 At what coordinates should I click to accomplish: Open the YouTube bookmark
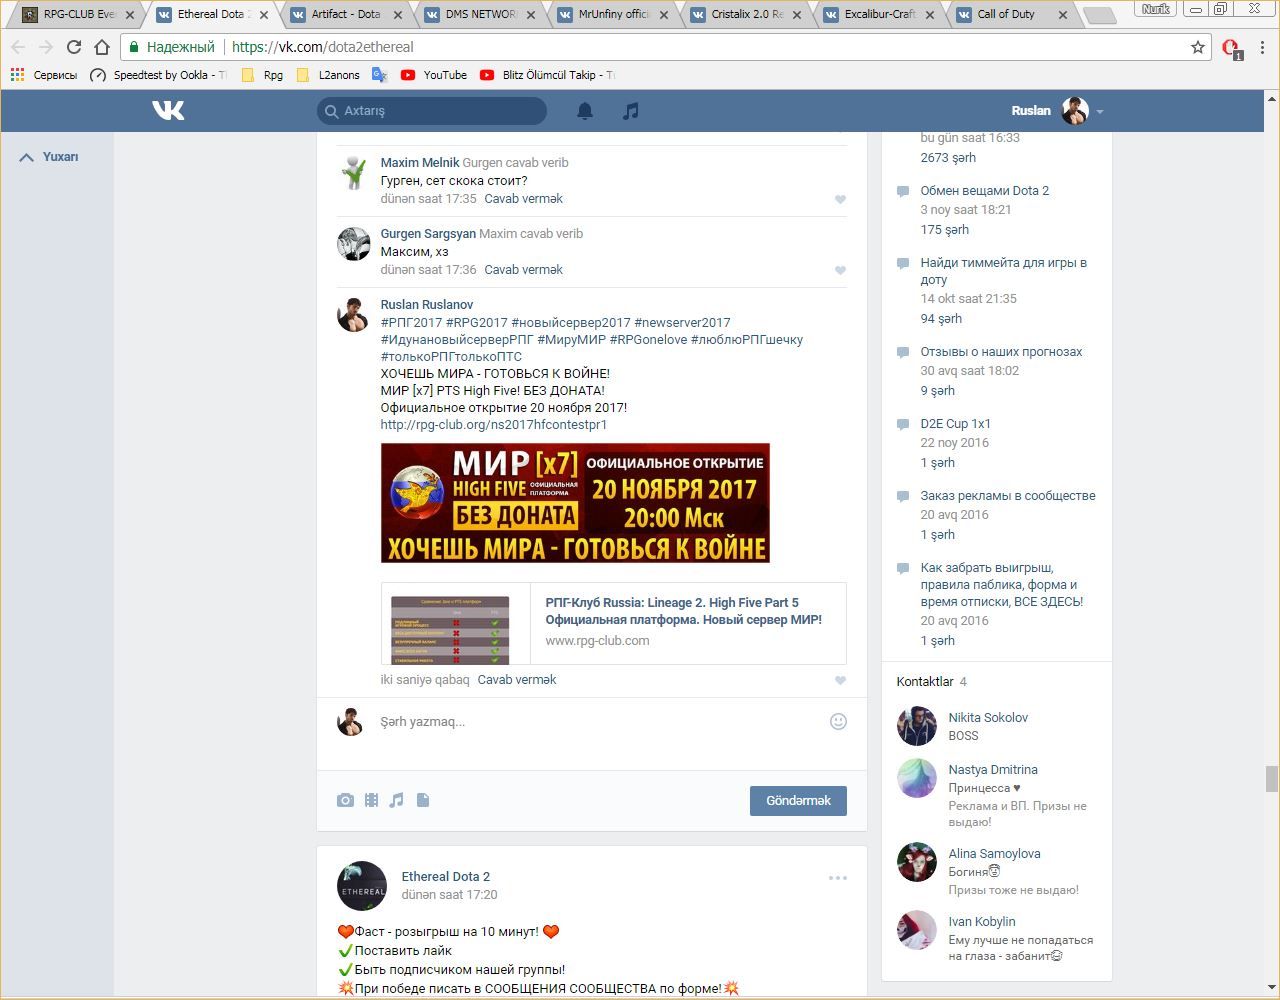[434, 75]
